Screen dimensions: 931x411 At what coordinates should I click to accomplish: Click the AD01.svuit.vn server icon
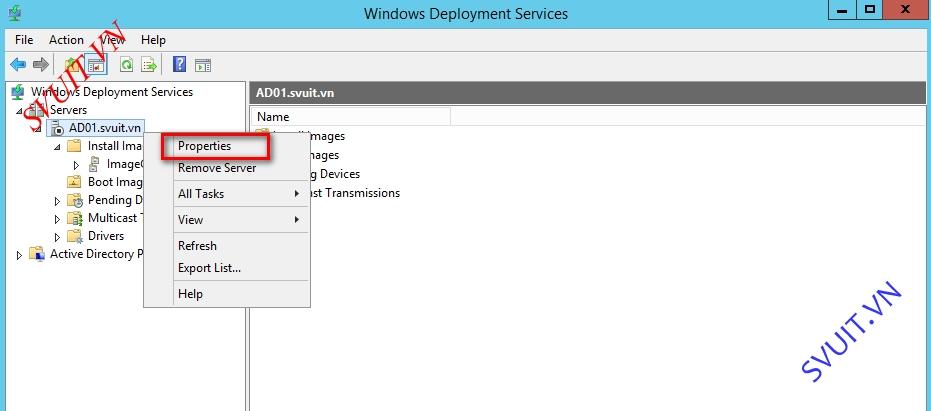(56, 128)
